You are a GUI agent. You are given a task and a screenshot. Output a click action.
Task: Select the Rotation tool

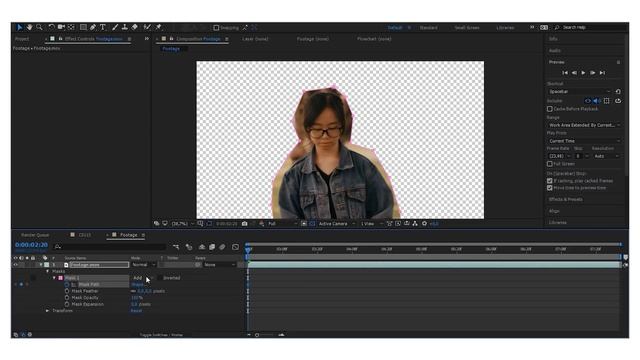[51, 27]
